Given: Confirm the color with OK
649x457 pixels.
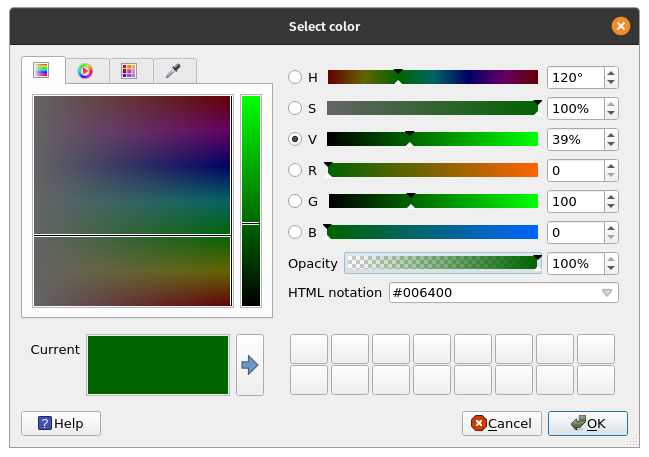Looking at the screenshot, I should click(x=588, y=423).
